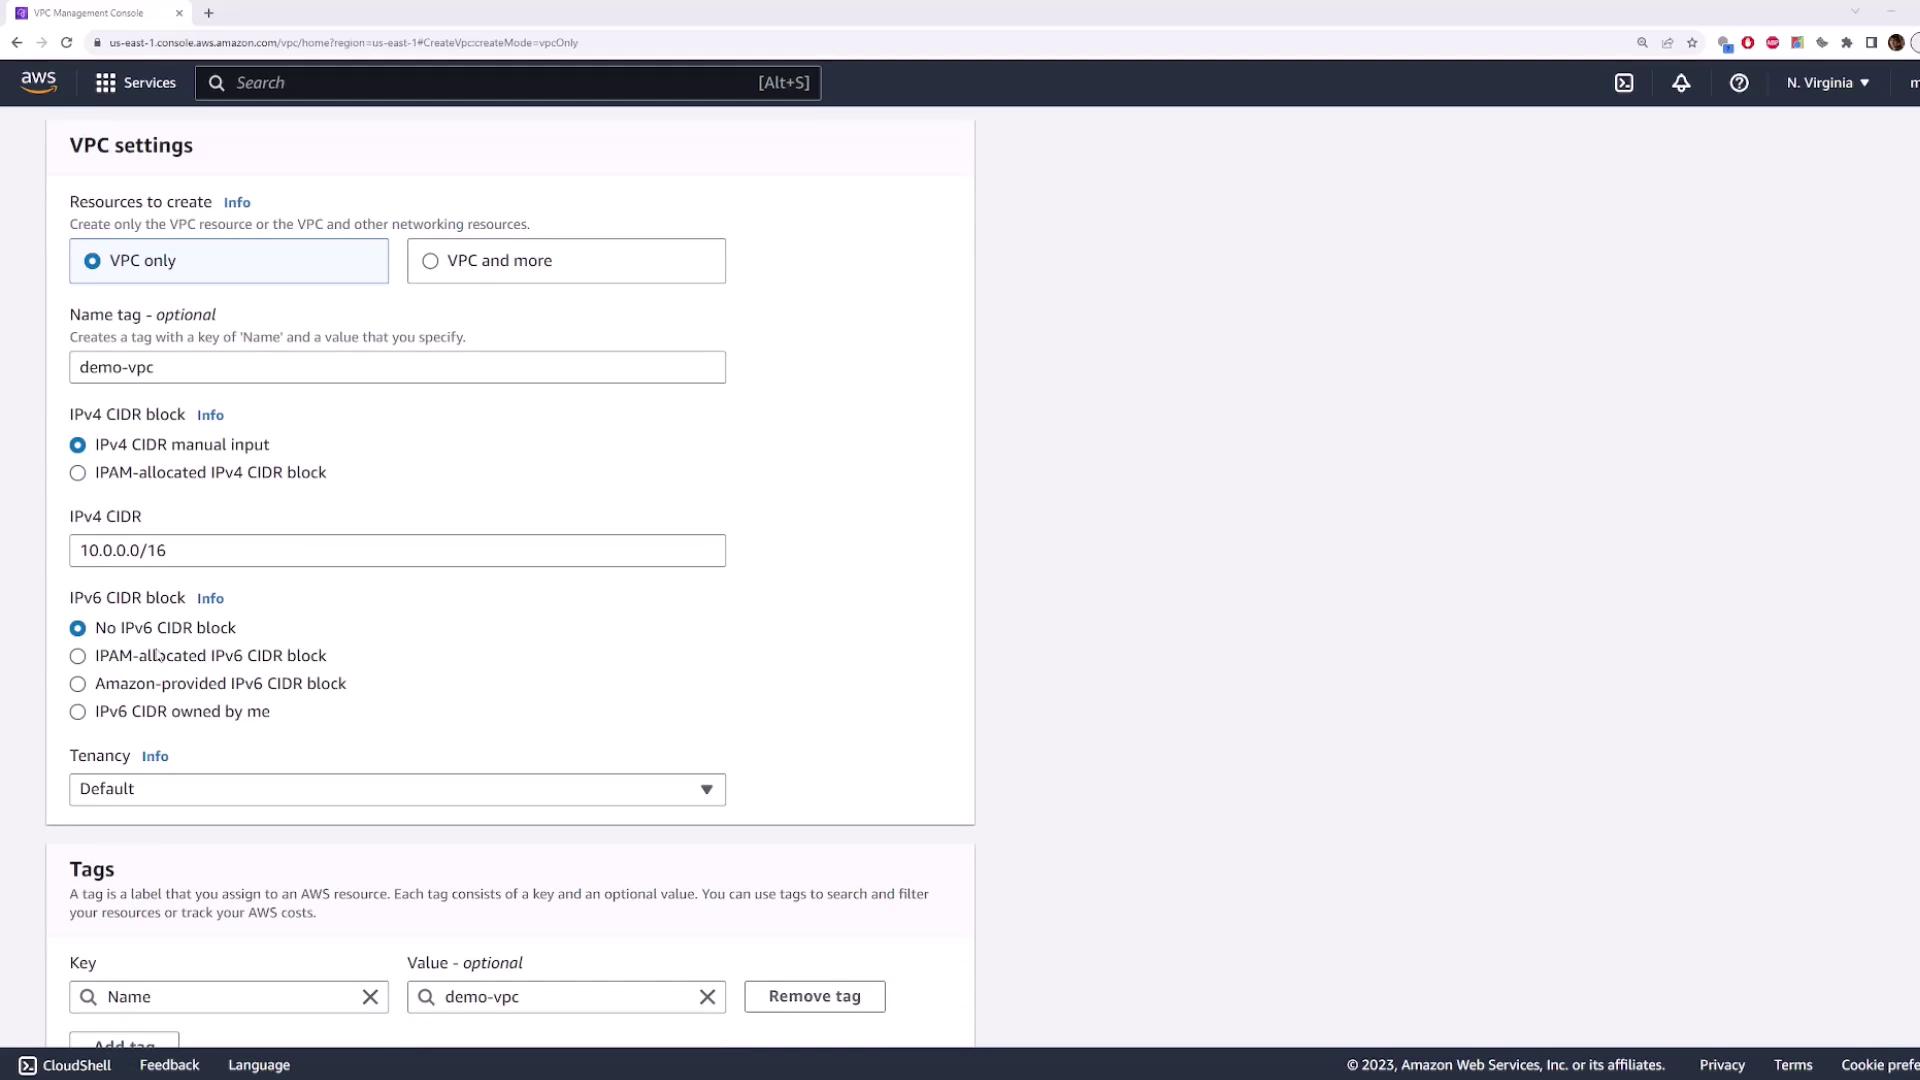
Task: Expand the N. Virginia region selector
Action: coord(1828,83)
